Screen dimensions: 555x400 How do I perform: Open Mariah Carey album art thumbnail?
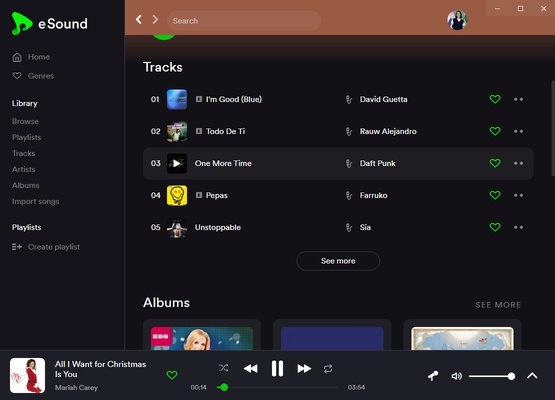click(x=27, y=375)
